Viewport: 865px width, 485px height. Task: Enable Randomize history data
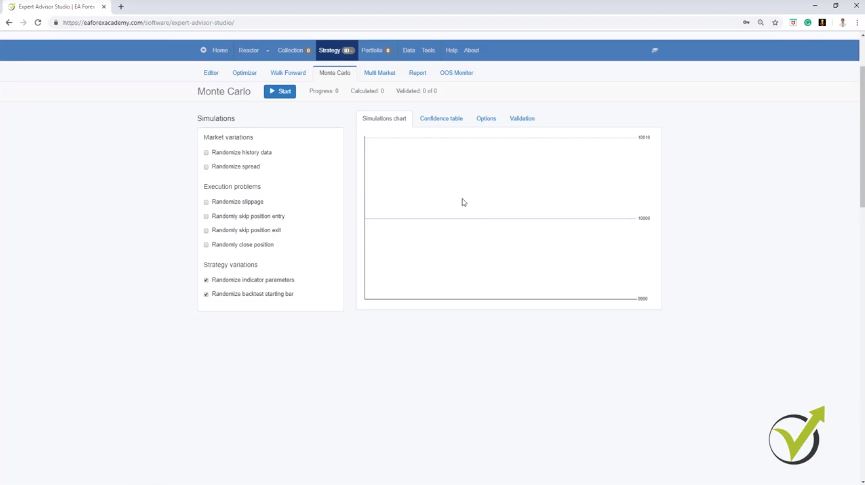206,153
